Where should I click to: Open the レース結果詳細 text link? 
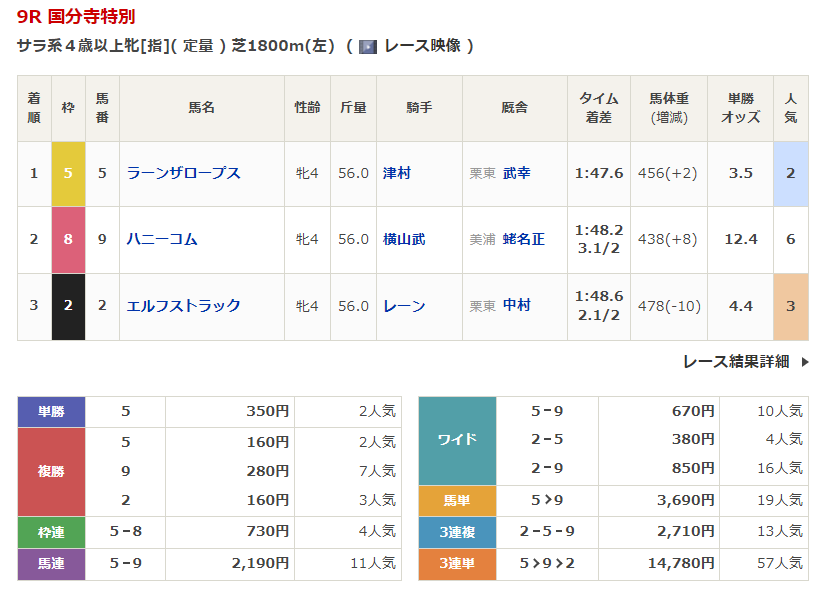[x=736, y=362]
